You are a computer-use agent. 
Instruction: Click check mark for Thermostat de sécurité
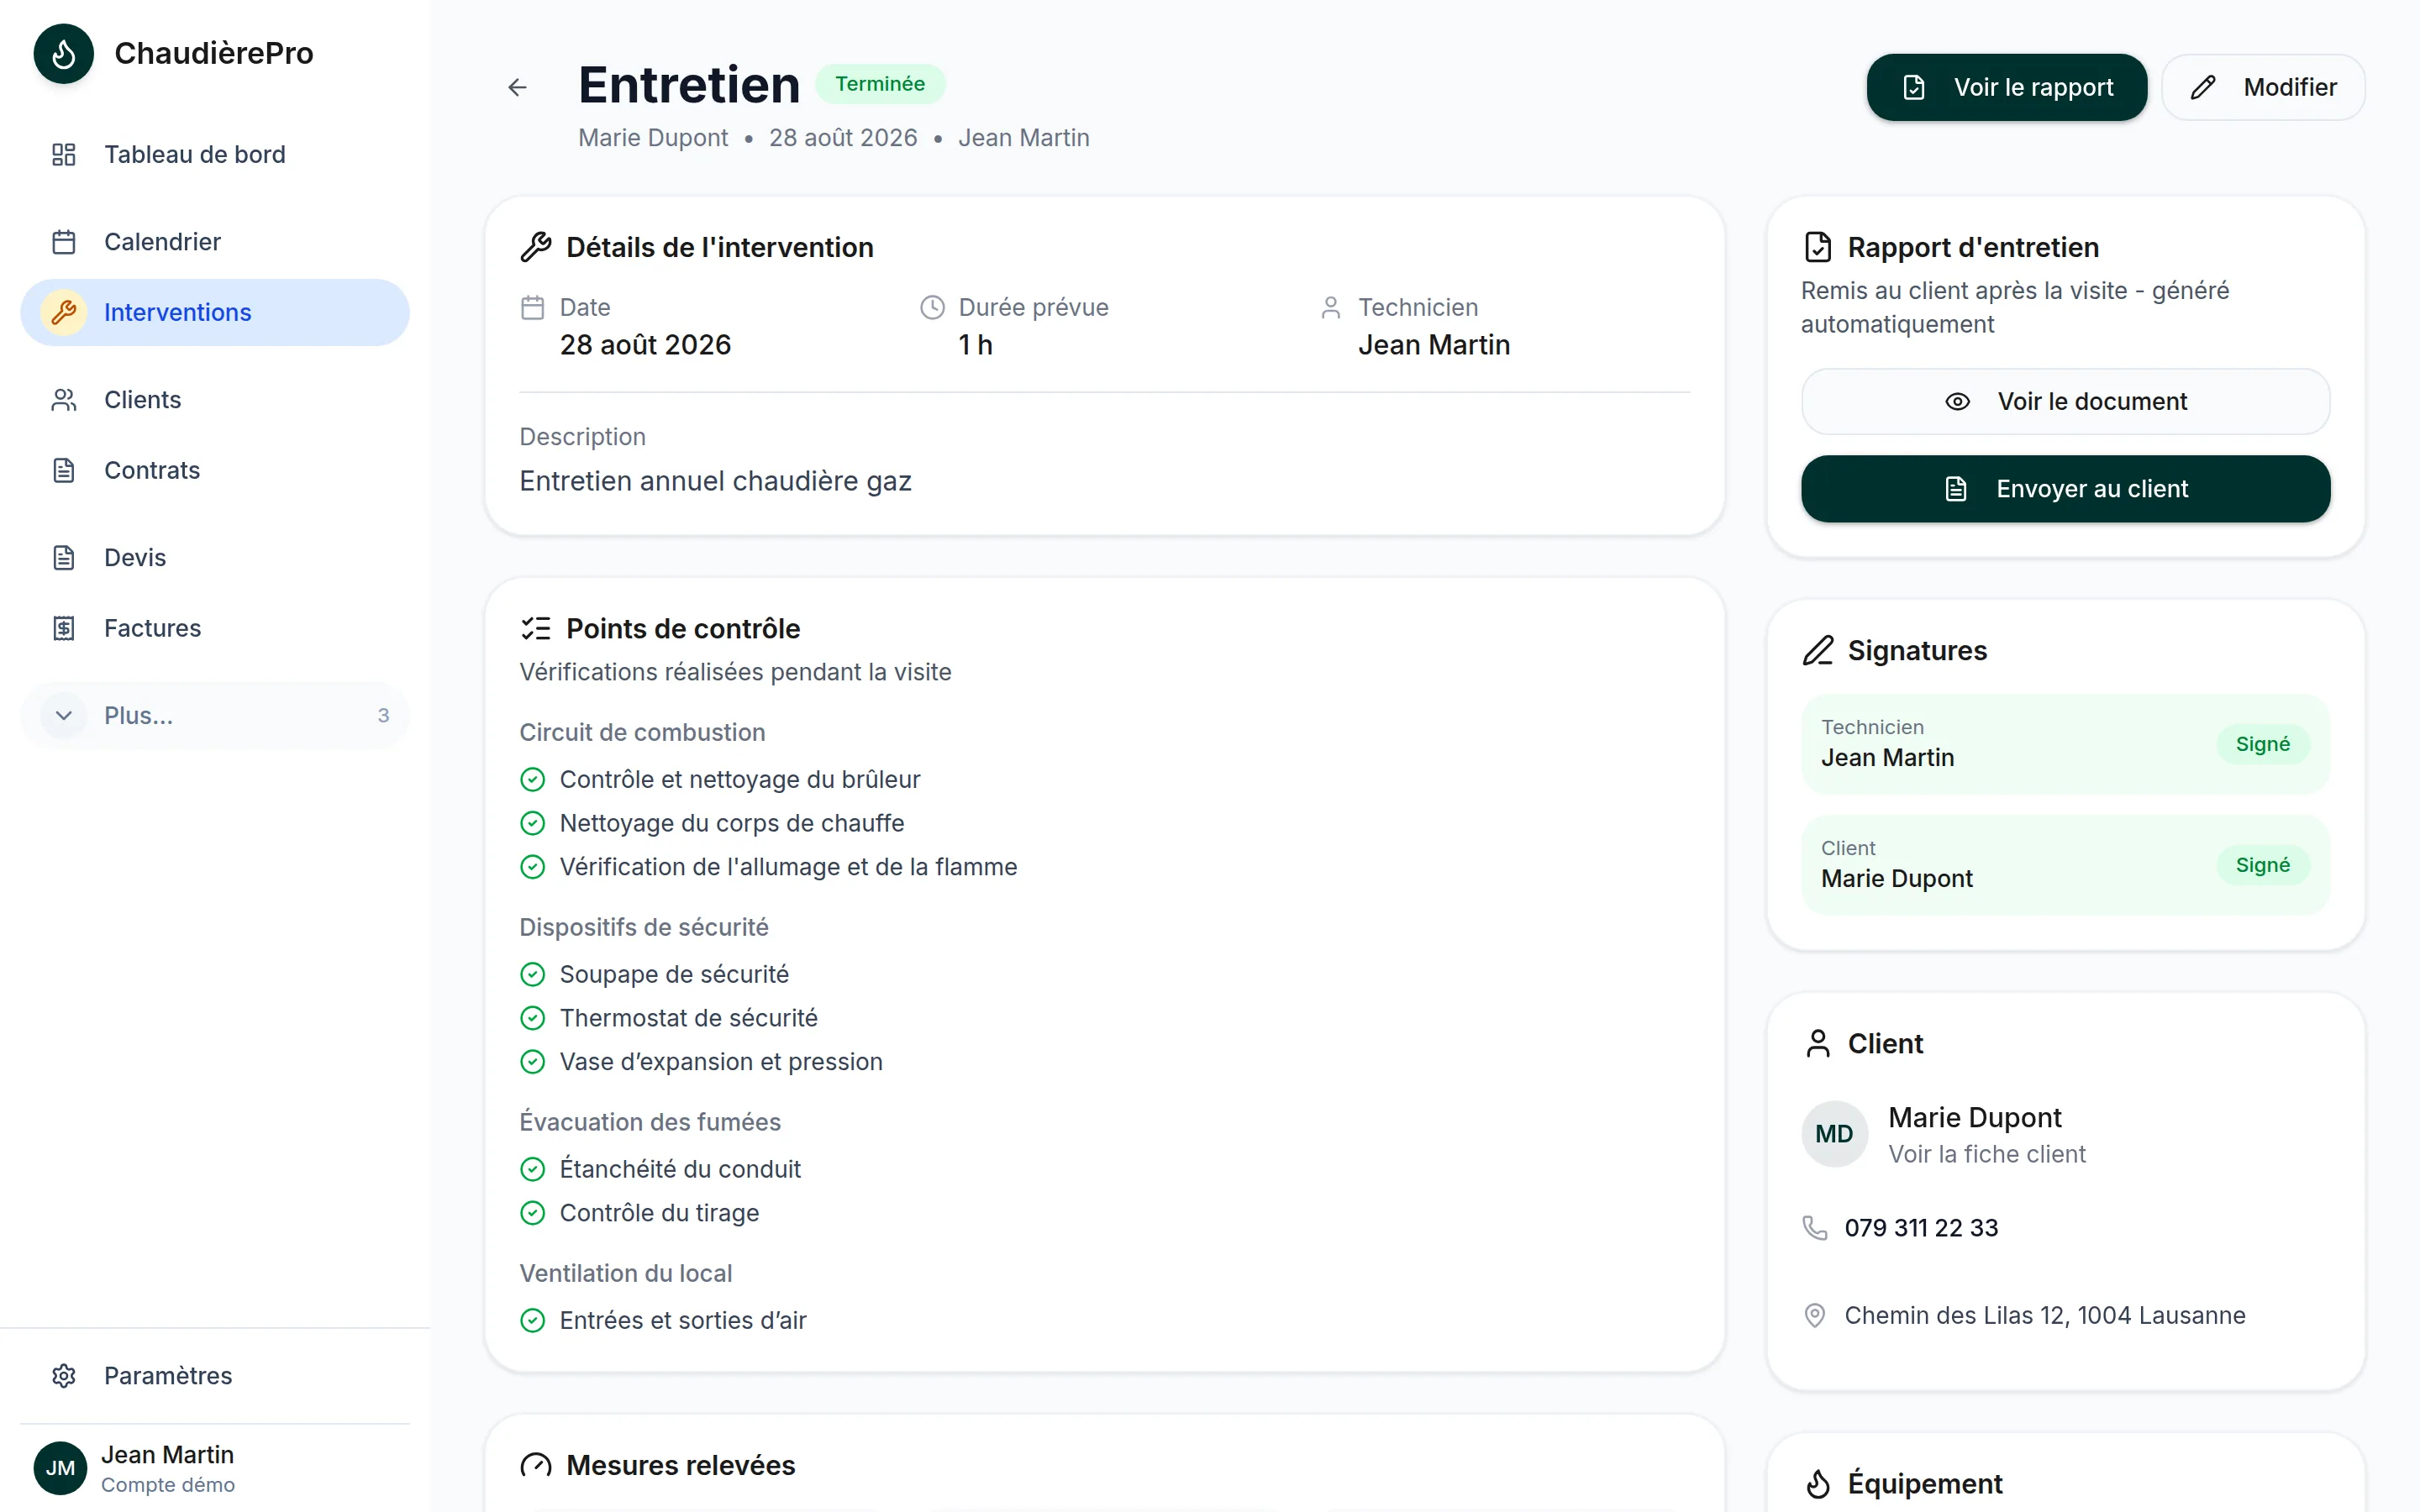click(533, 1019)
